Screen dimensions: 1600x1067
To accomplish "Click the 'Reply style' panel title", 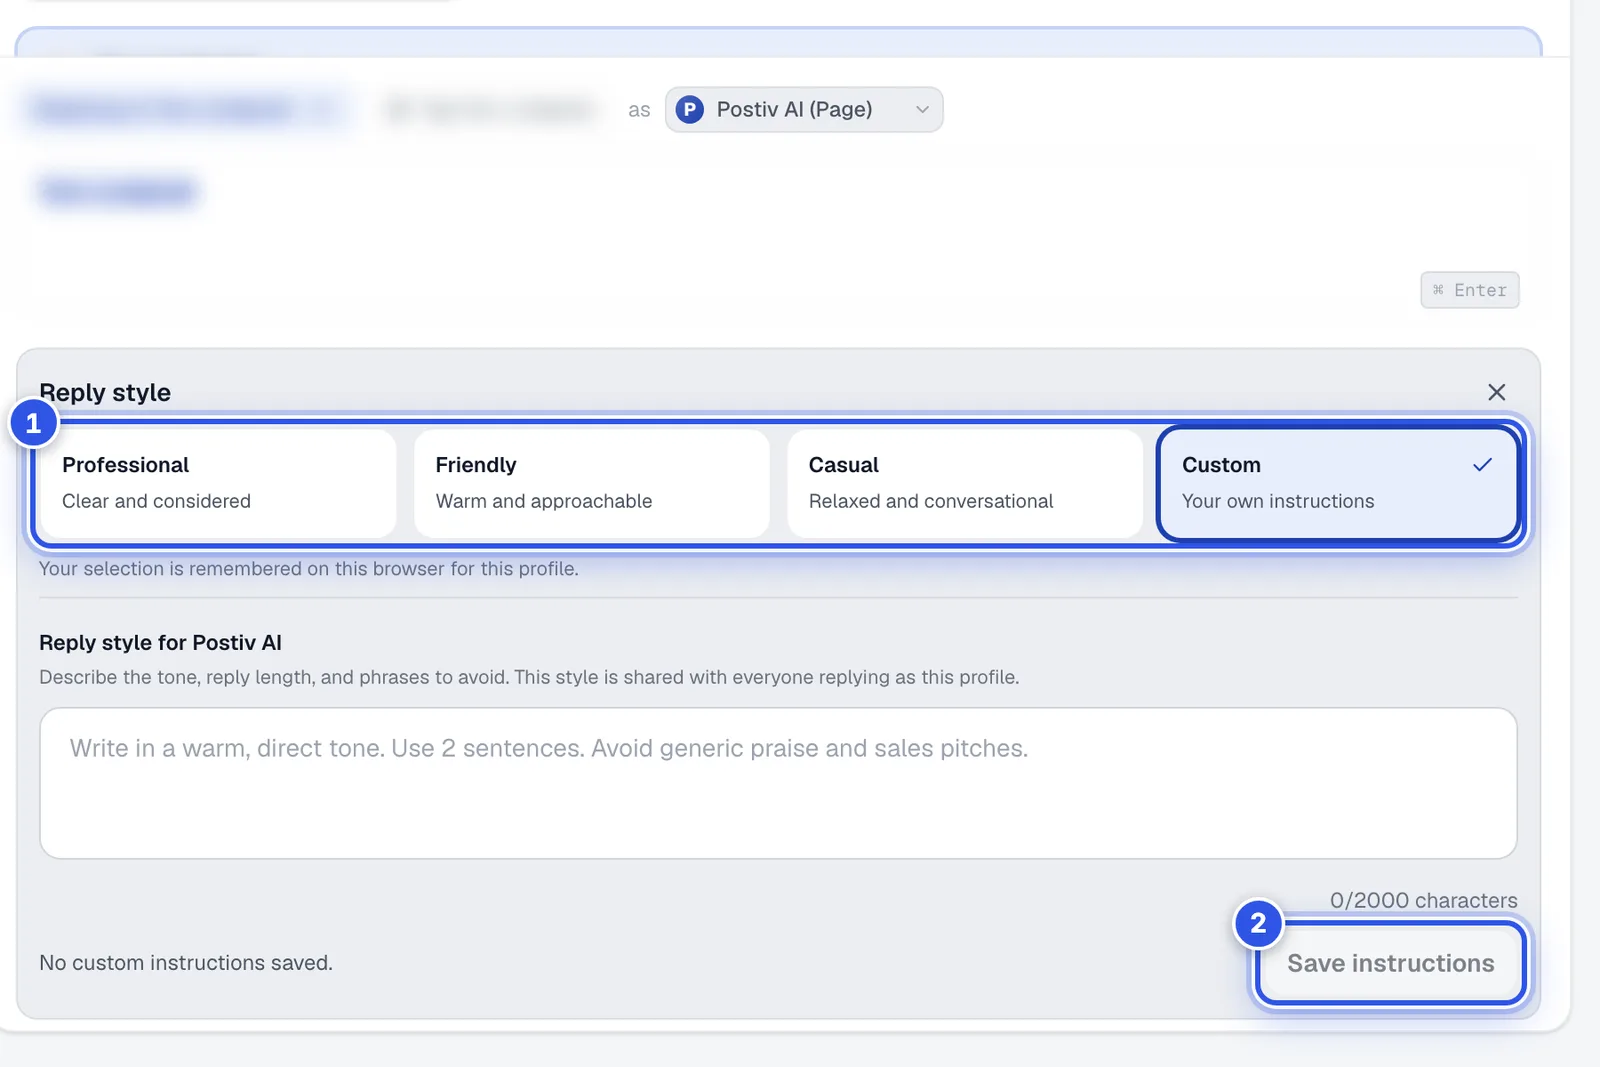I will (x=105, y=392).
